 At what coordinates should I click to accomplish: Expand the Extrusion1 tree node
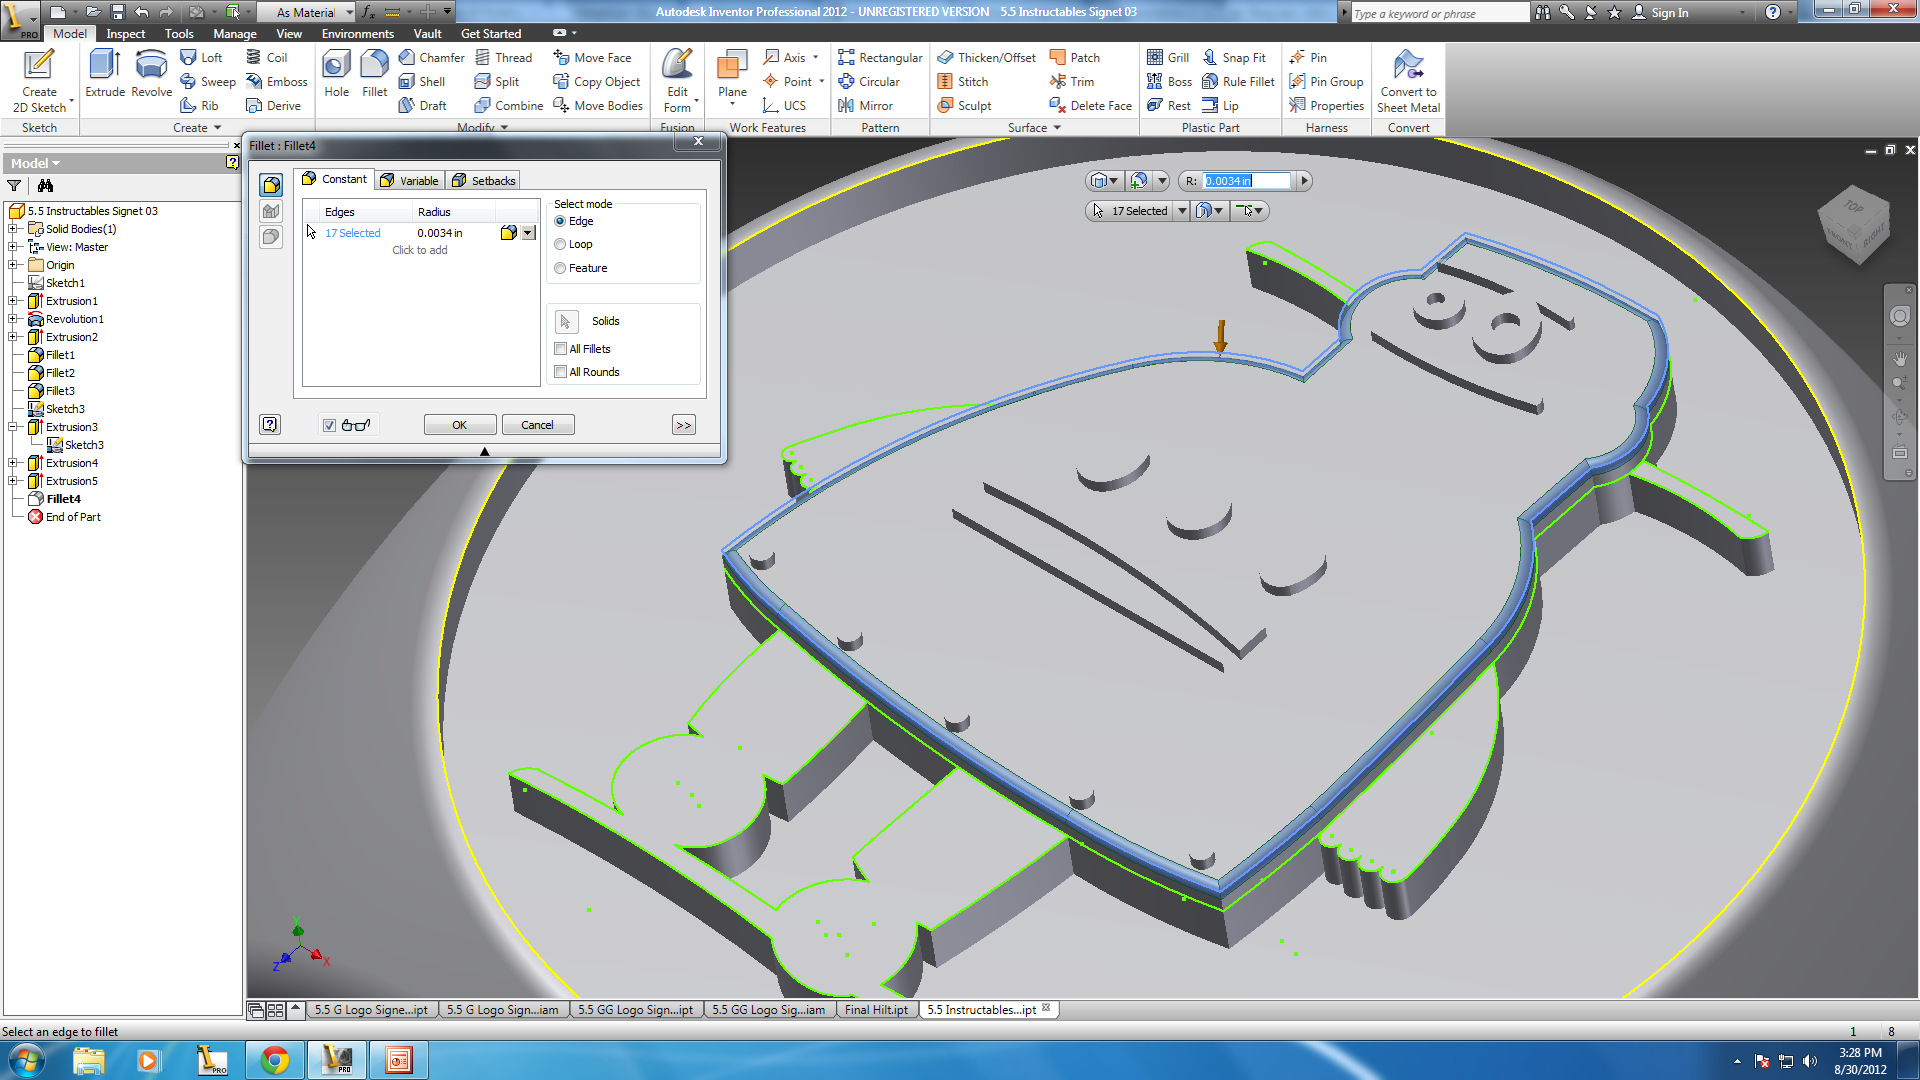pos(13,301)
